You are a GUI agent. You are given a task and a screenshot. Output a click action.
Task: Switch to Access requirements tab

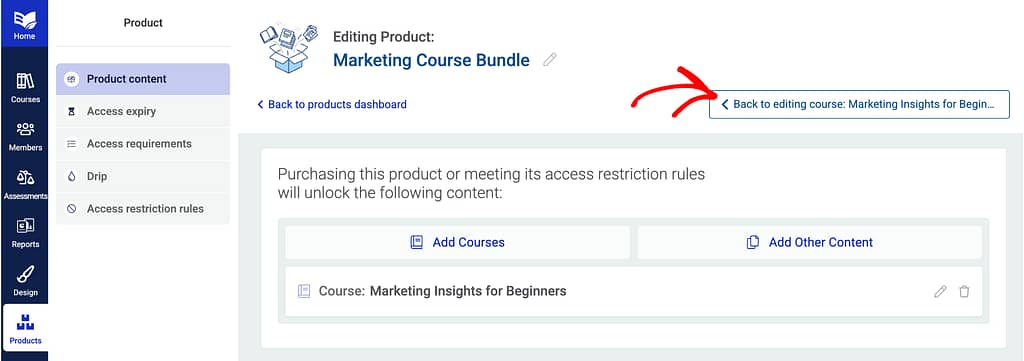[143, 144]
